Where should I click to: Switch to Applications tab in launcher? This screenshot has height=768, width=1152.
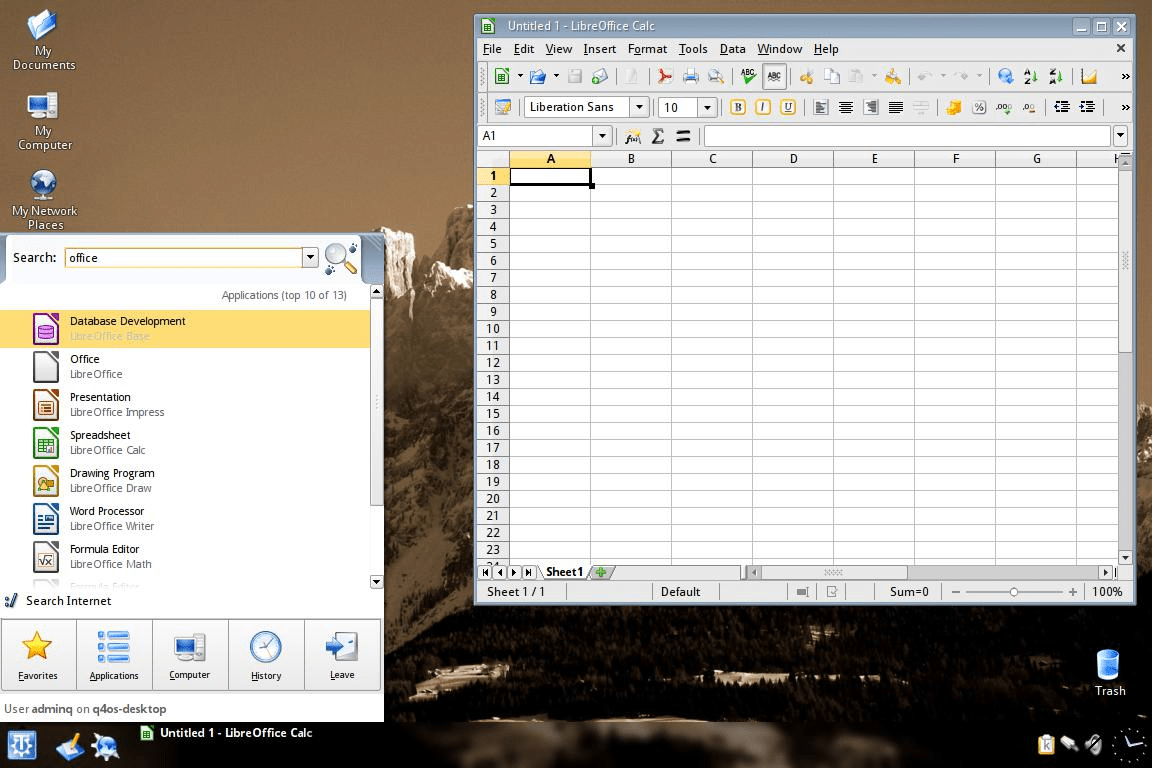[x=114, y=655]
